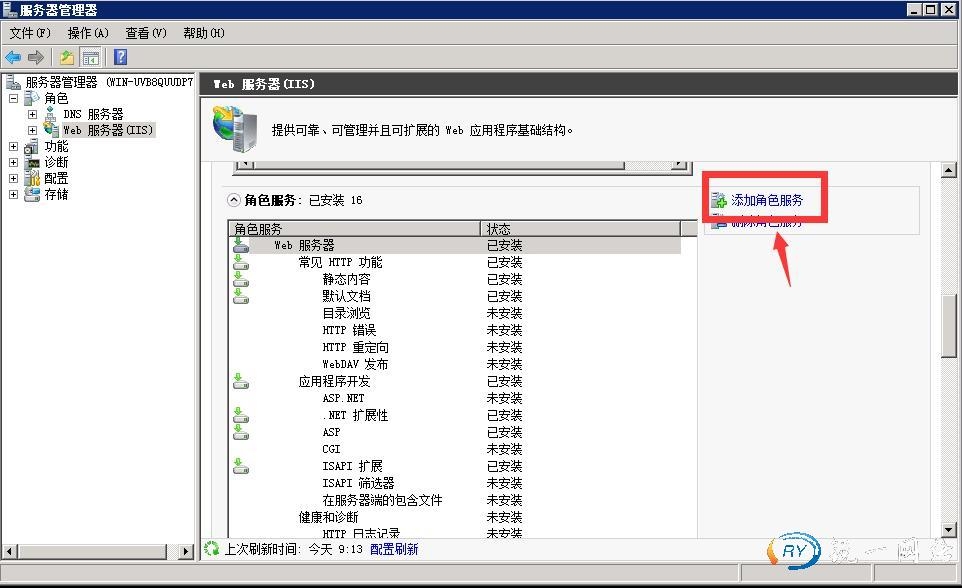
Task: Click the DNS 服务器 tree icon
Action: (50, 114)
